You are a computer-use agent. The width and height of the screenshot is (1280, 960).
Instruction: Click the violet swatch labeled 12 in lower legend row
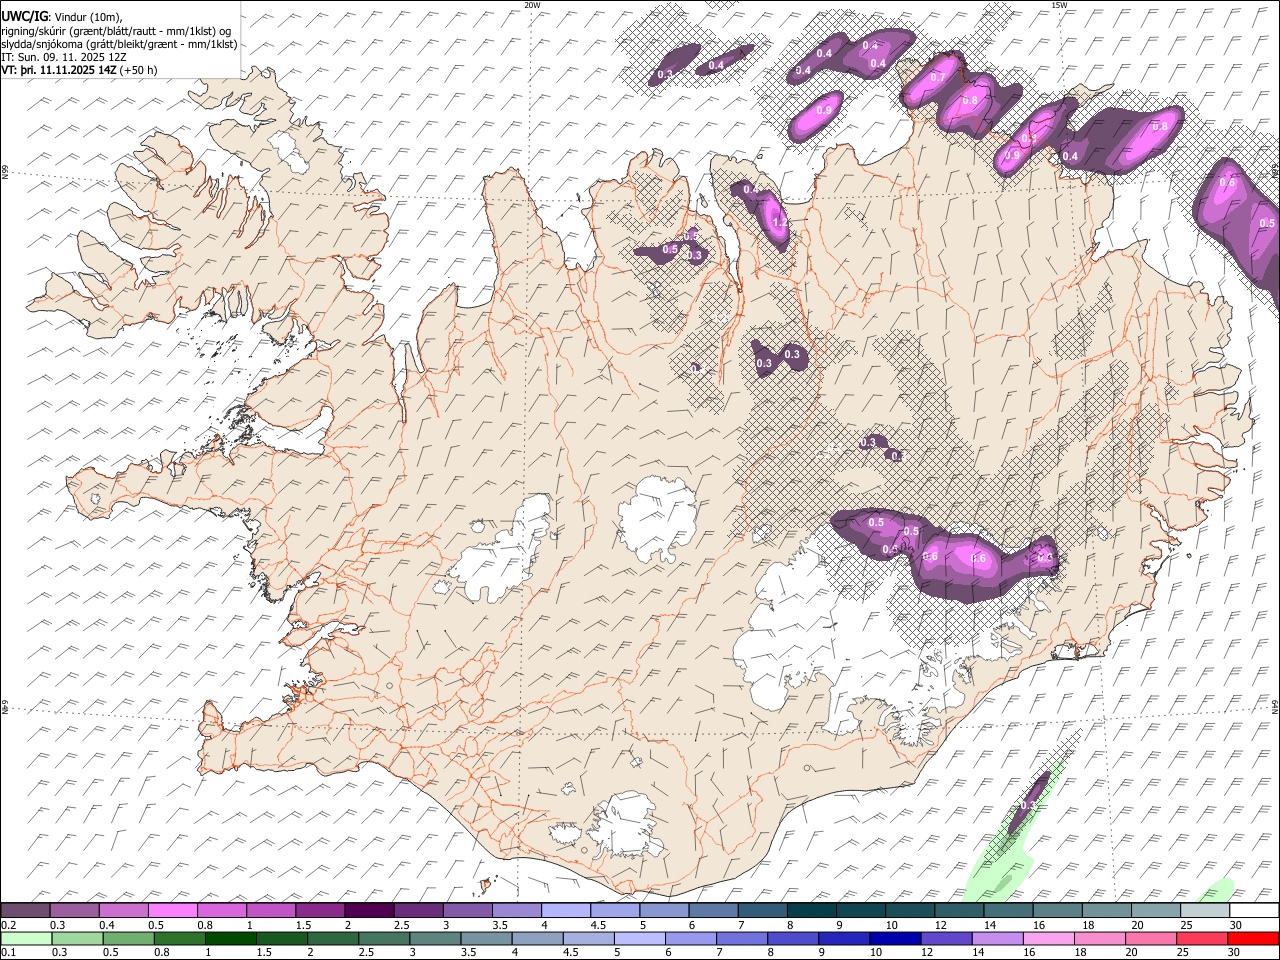click(x=946, y=939)
